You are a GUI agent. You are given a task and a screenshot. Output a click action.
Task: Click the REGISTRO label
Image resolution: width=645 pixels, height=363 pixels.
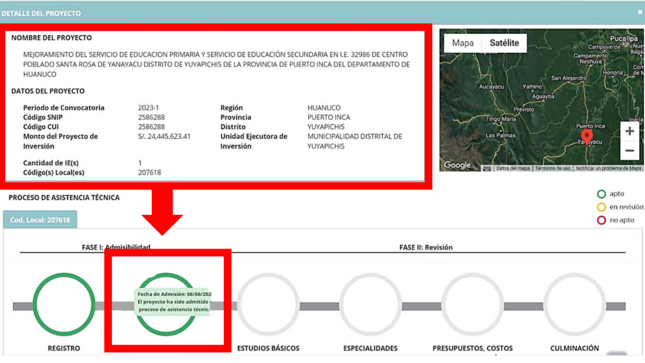[64, 348]
